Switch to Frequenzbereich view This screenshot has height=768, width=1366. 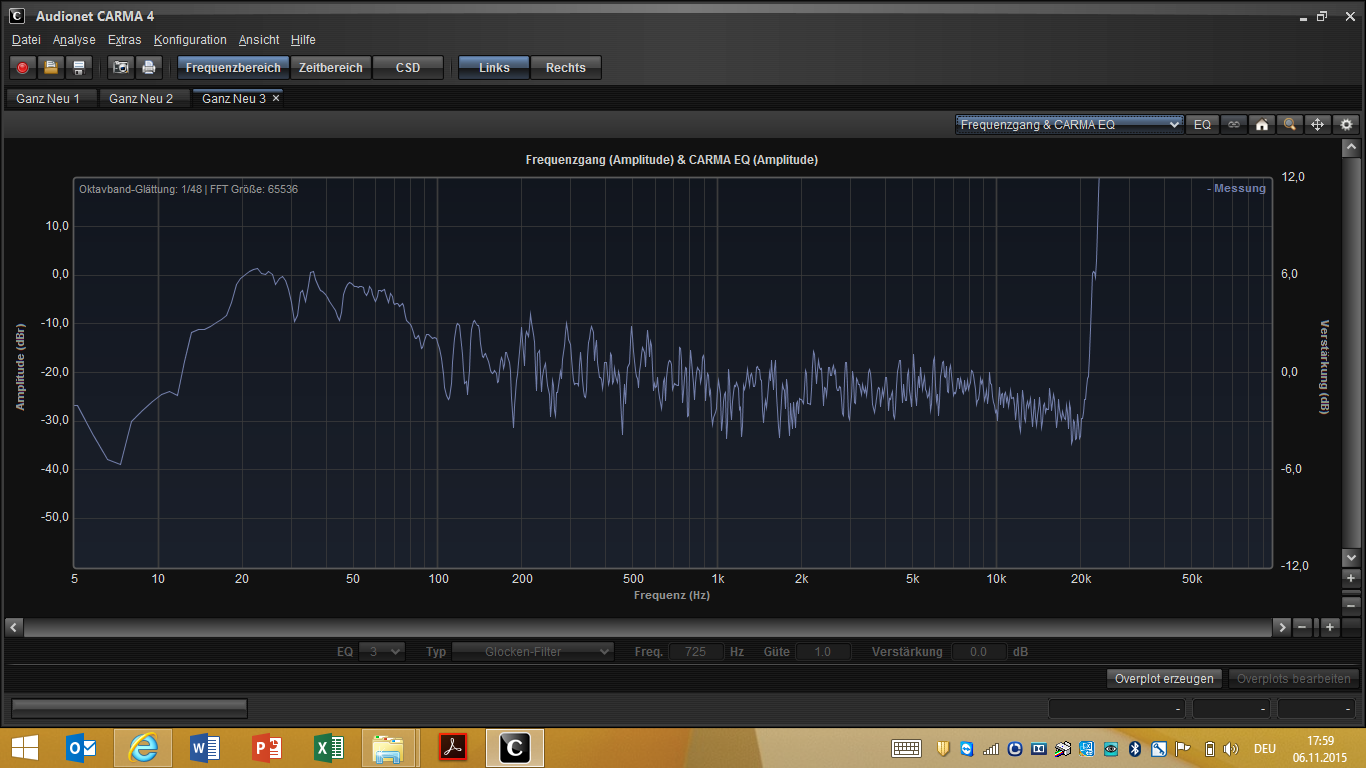(x=233, y=68)
